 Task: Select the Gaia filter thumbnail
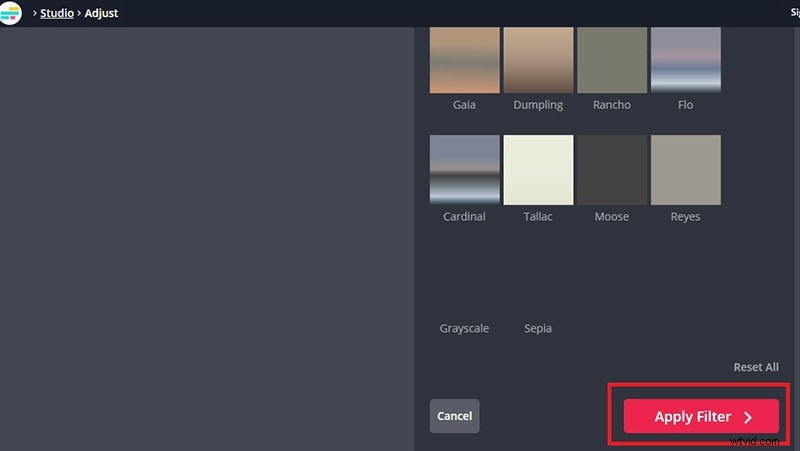click(x=464, y=60)
